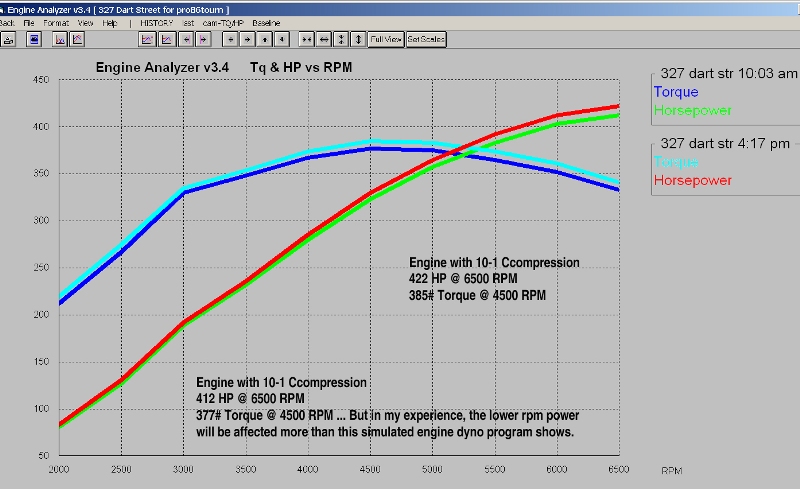Click the green Horsepower legend label
The image size is (800, 489).
click(692, 110)
